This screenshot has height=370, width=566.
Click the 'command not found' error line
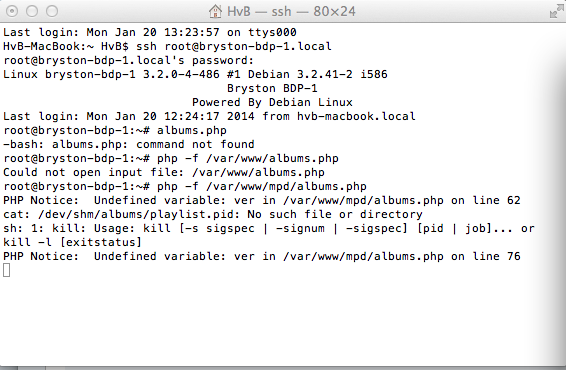129,144
